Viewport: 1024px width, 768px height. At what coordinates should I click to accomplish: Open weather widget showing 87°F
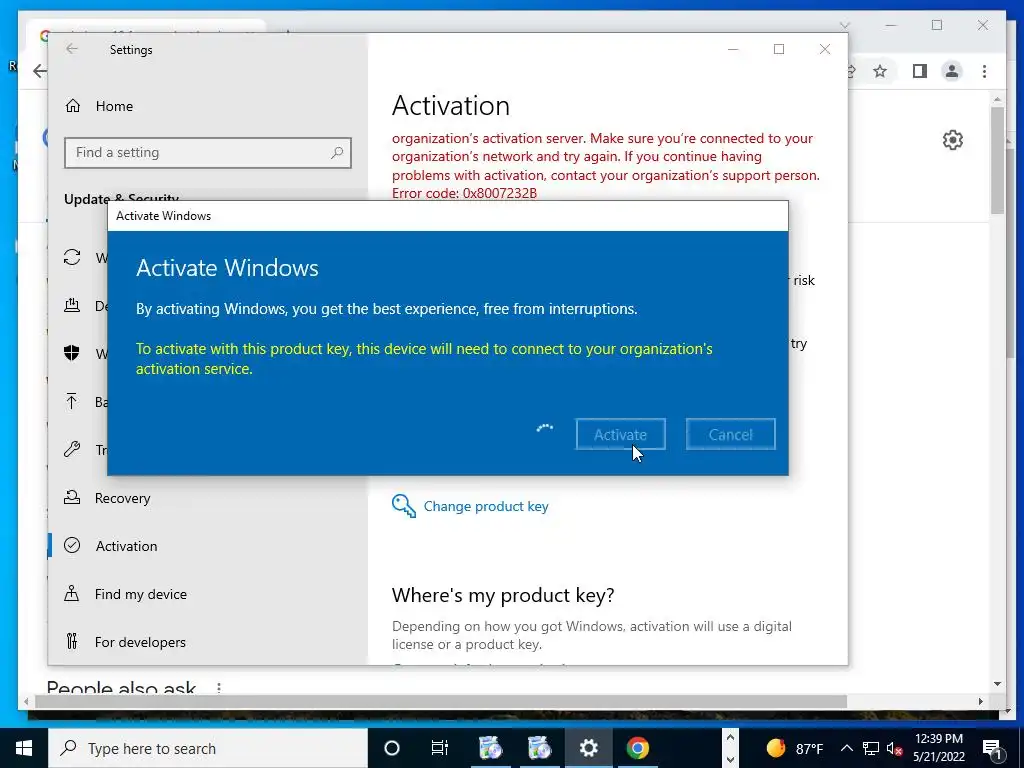pos(795,748)
